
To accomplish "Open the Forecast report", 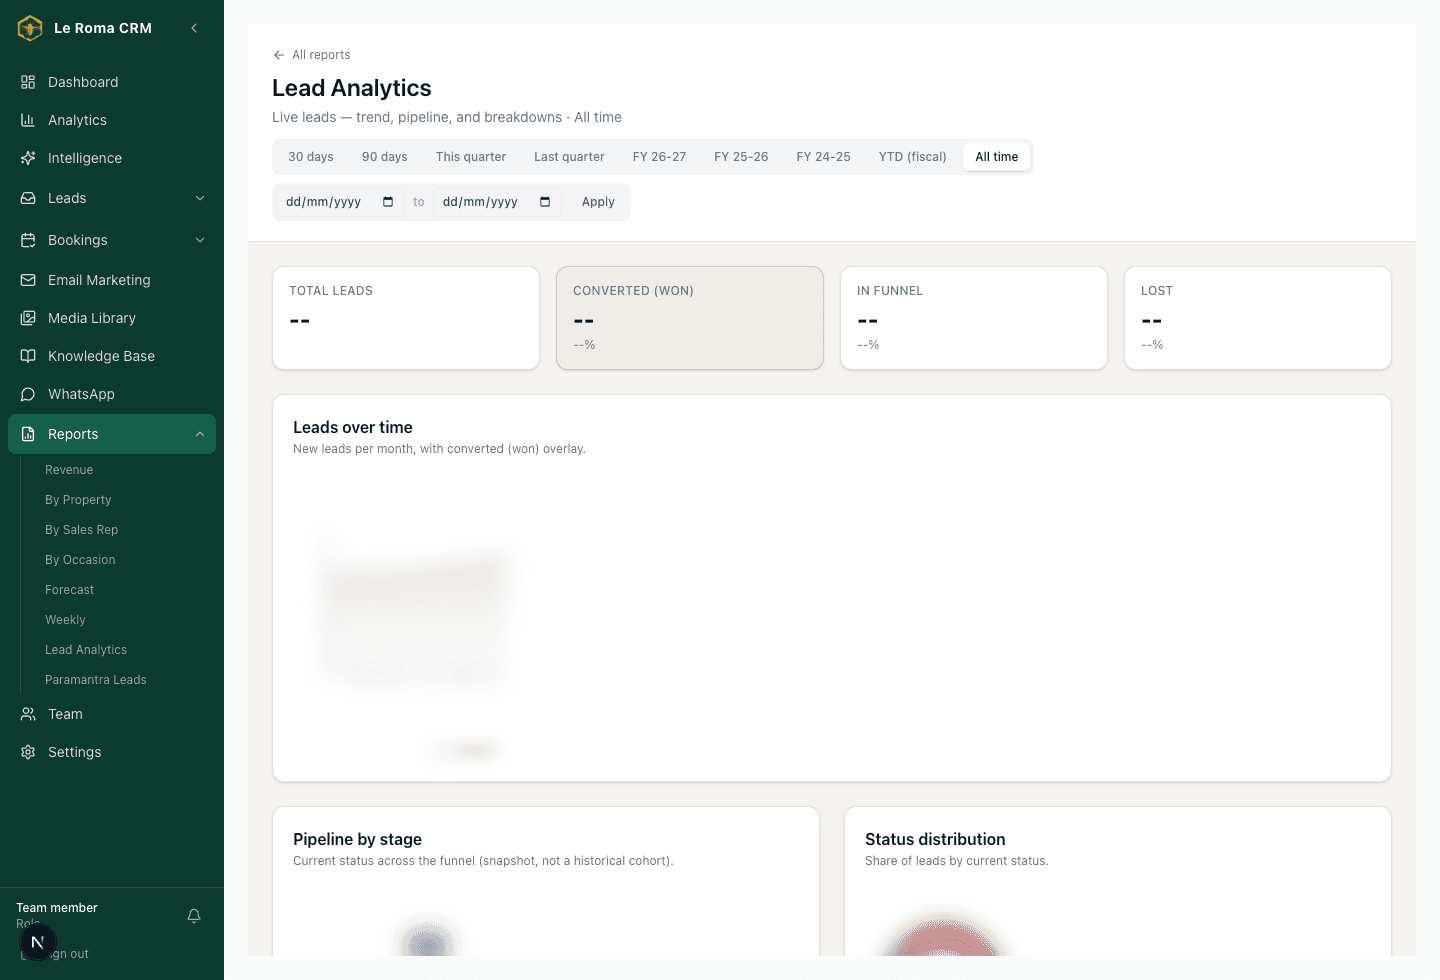I will click(x=69, y=590).
